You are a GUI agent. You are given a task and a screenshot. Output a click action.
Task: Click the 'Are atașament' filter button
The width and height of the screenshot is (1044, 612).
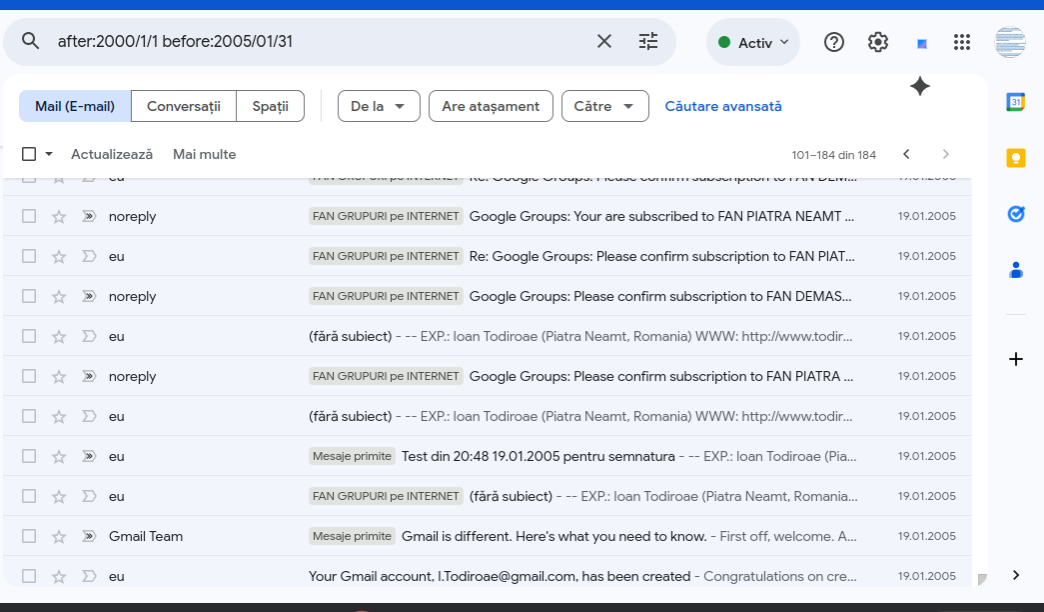point(490,106)
